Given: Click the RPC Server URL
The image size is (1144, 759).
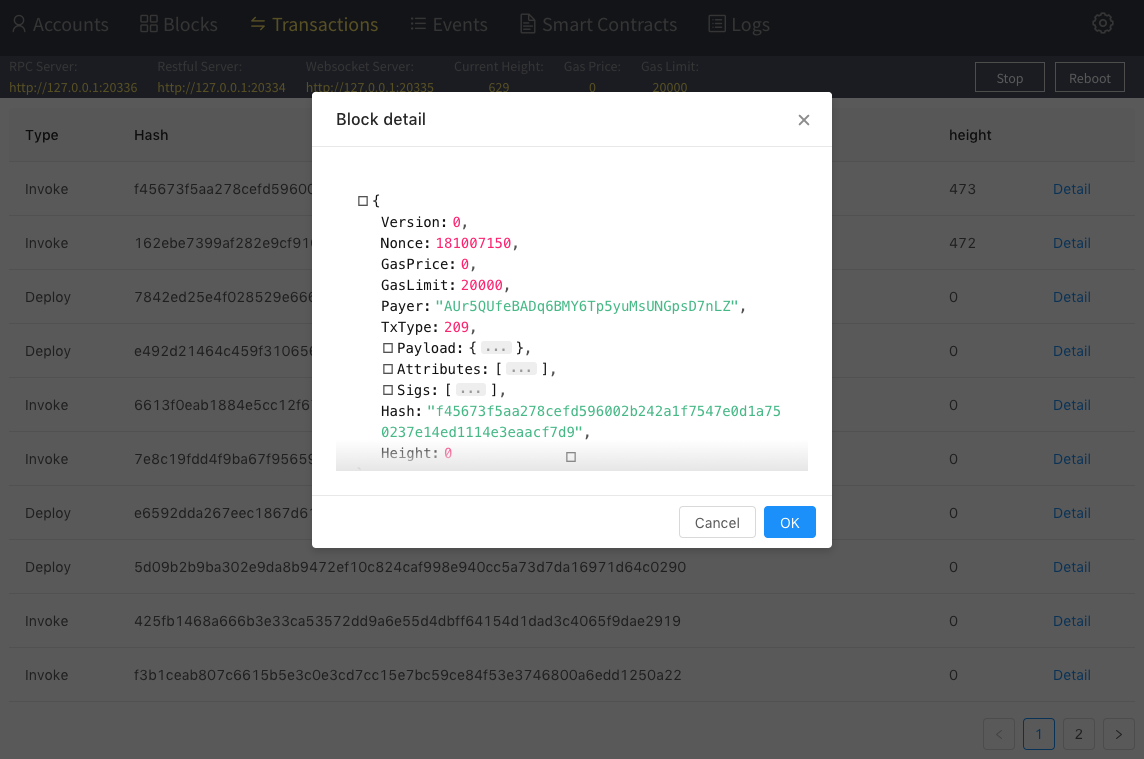Looking at the screenshot, I should pos(73,88).
